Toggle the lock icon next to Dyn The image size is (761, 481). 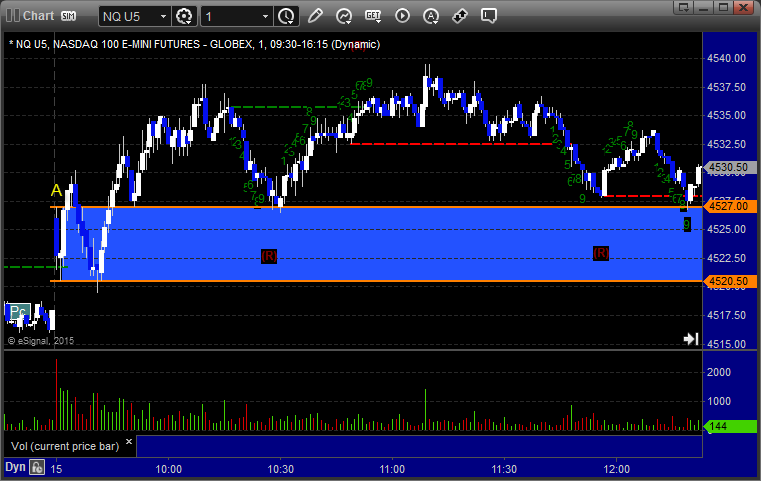pyautogui.click(x=37, y=467)
